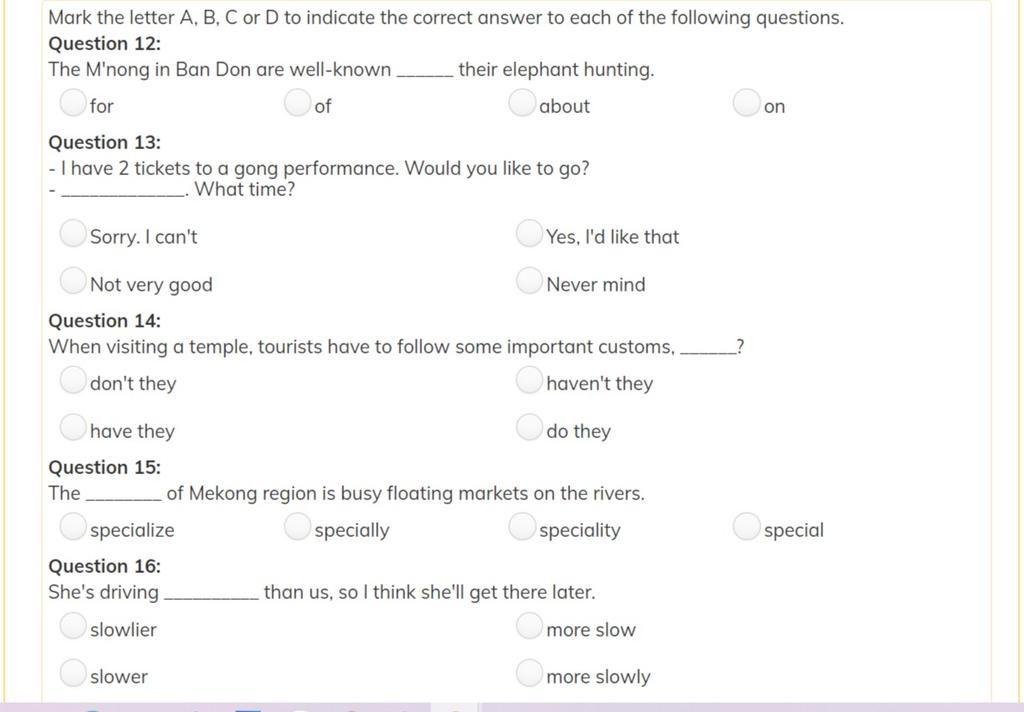Choose 'do they' radio button
The image size is (1024, 712).
(529, 427)
